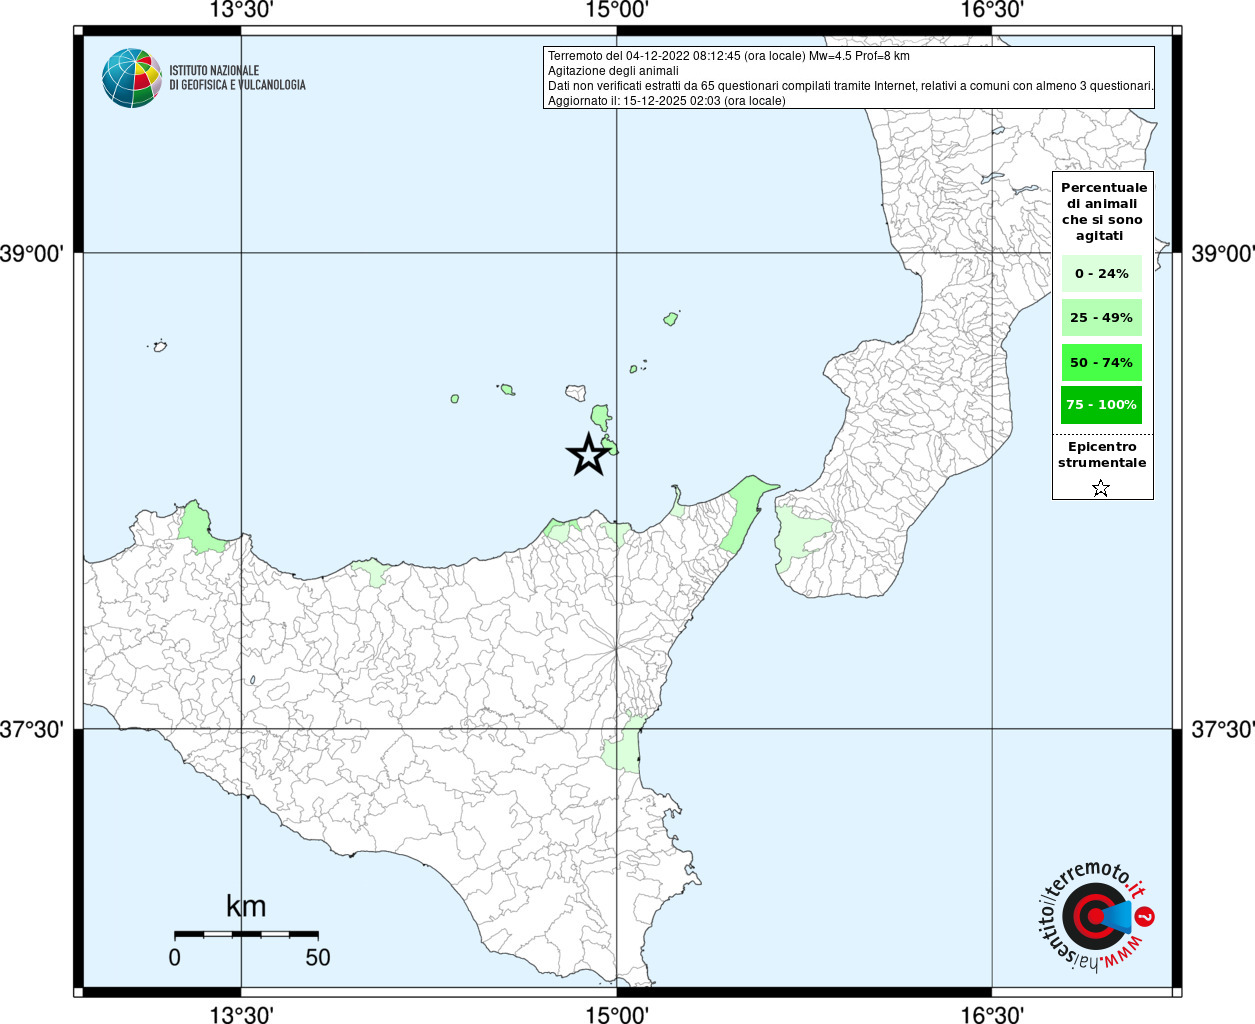The height and width of the screenshot is (1024, 1255).
Task: Click the green Stromboli island, northernmost of the Aeolians
Action: click(671, 319)
